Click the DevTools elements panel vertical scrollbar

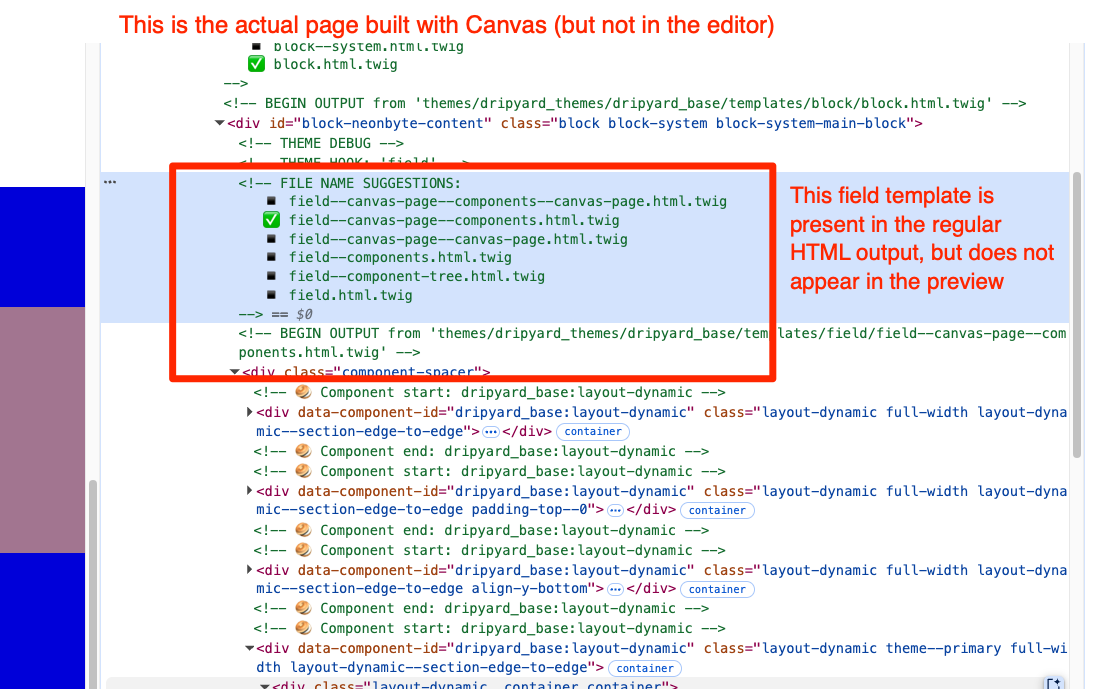click(1077, 314)
